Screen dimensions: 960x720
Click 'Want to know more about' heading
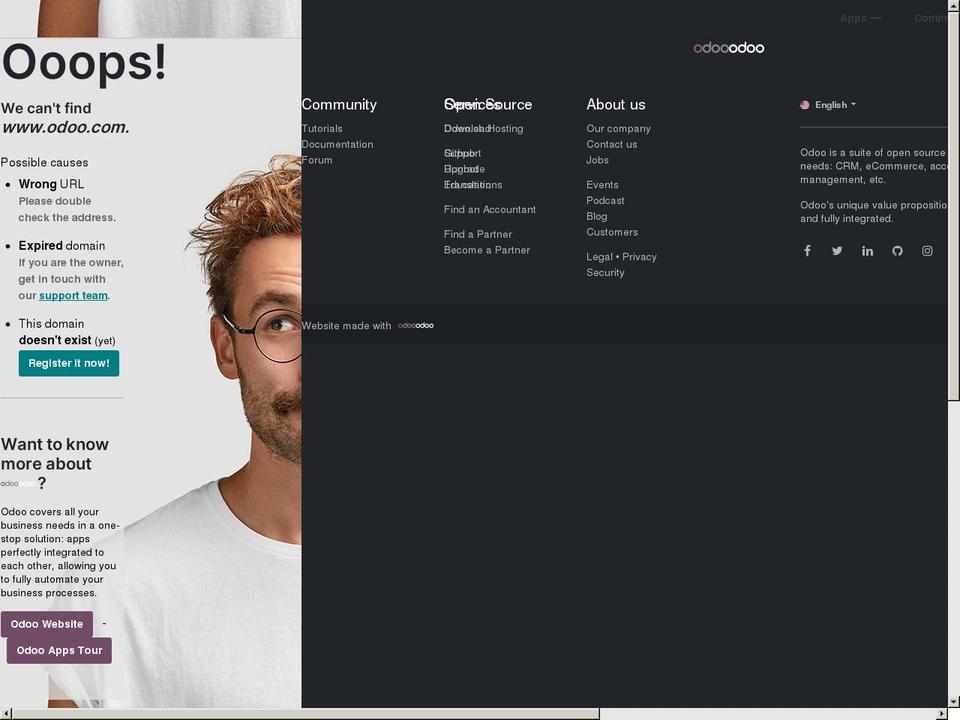(x=54, y=454)
